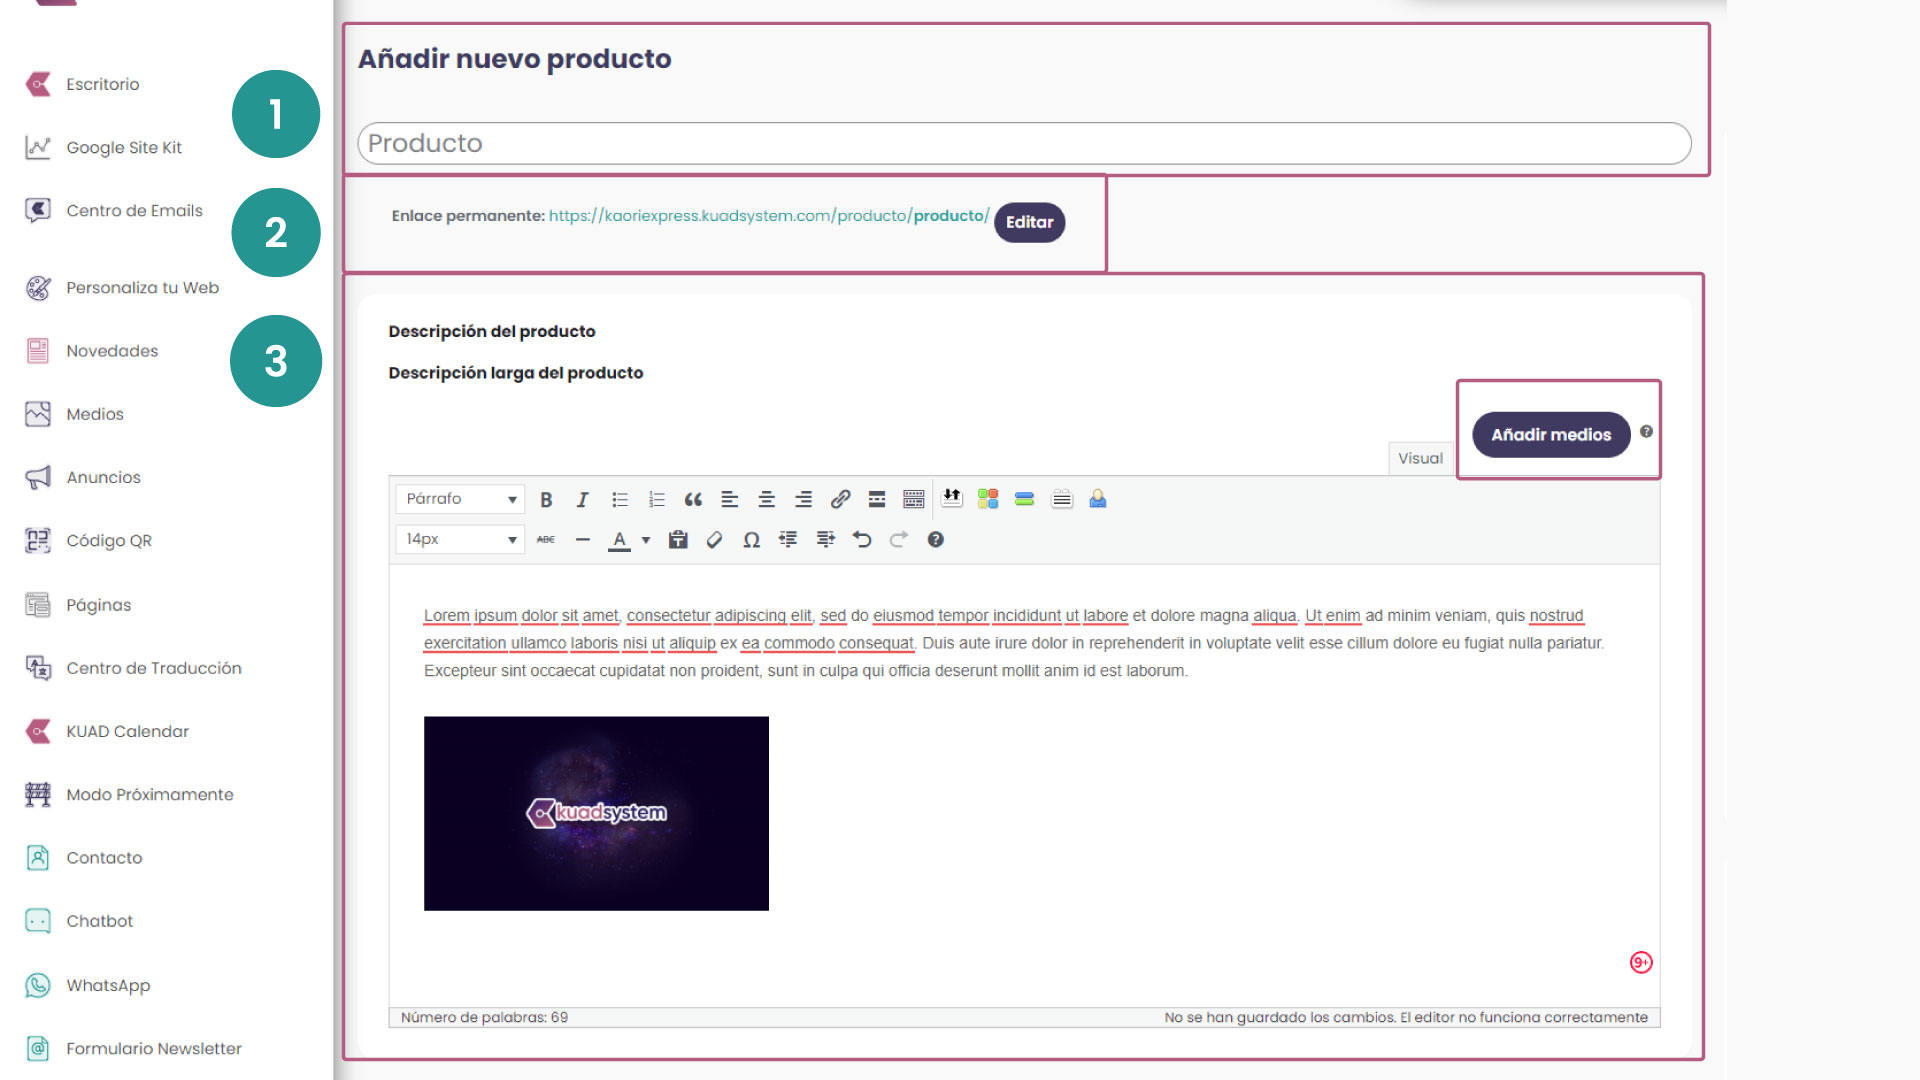Go to Código QR in the sidebar
The image size is (1920, 1080).
(109, 540)
